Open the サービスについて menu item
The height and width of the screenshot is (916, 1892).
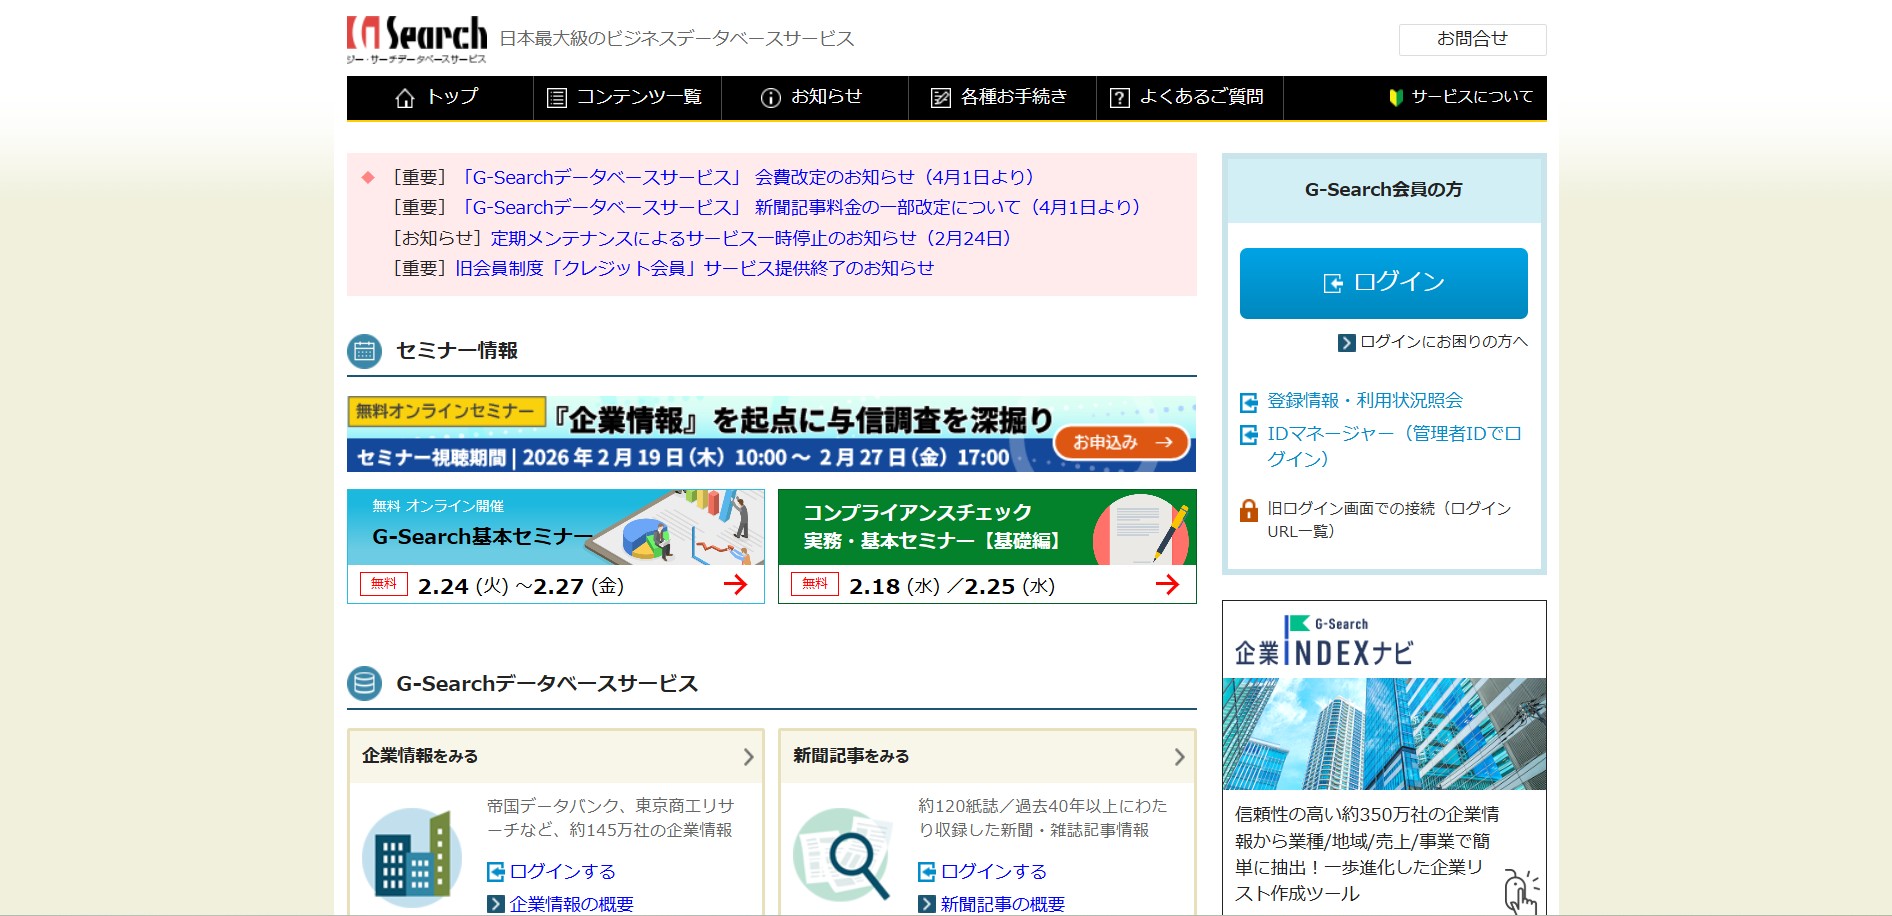(x=1460, y=98)
